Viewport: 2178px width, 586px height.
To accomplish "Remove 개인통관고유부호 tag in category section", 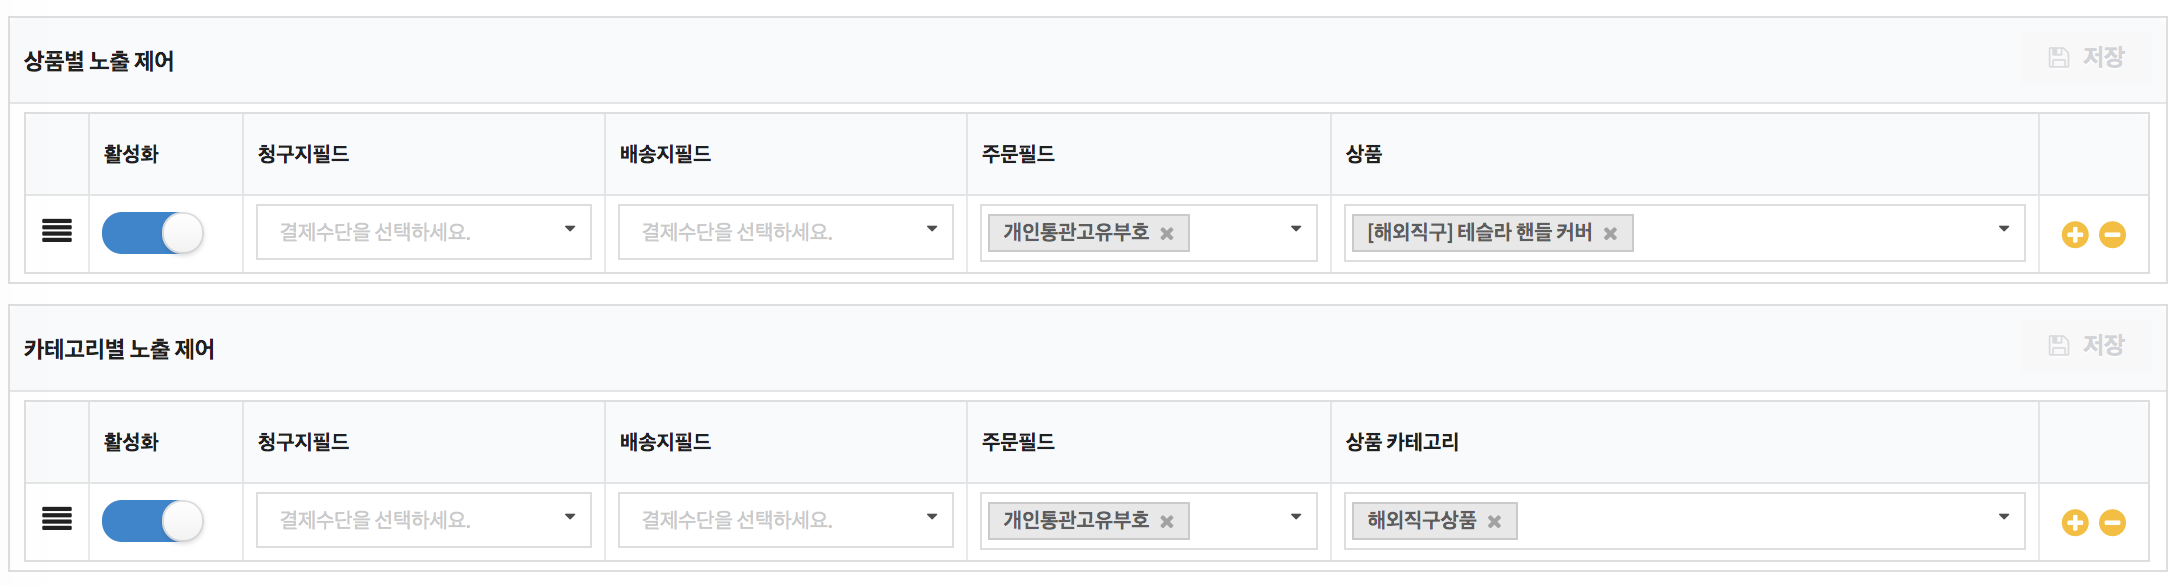I will pyautogui.click(x=1166, y=522).
